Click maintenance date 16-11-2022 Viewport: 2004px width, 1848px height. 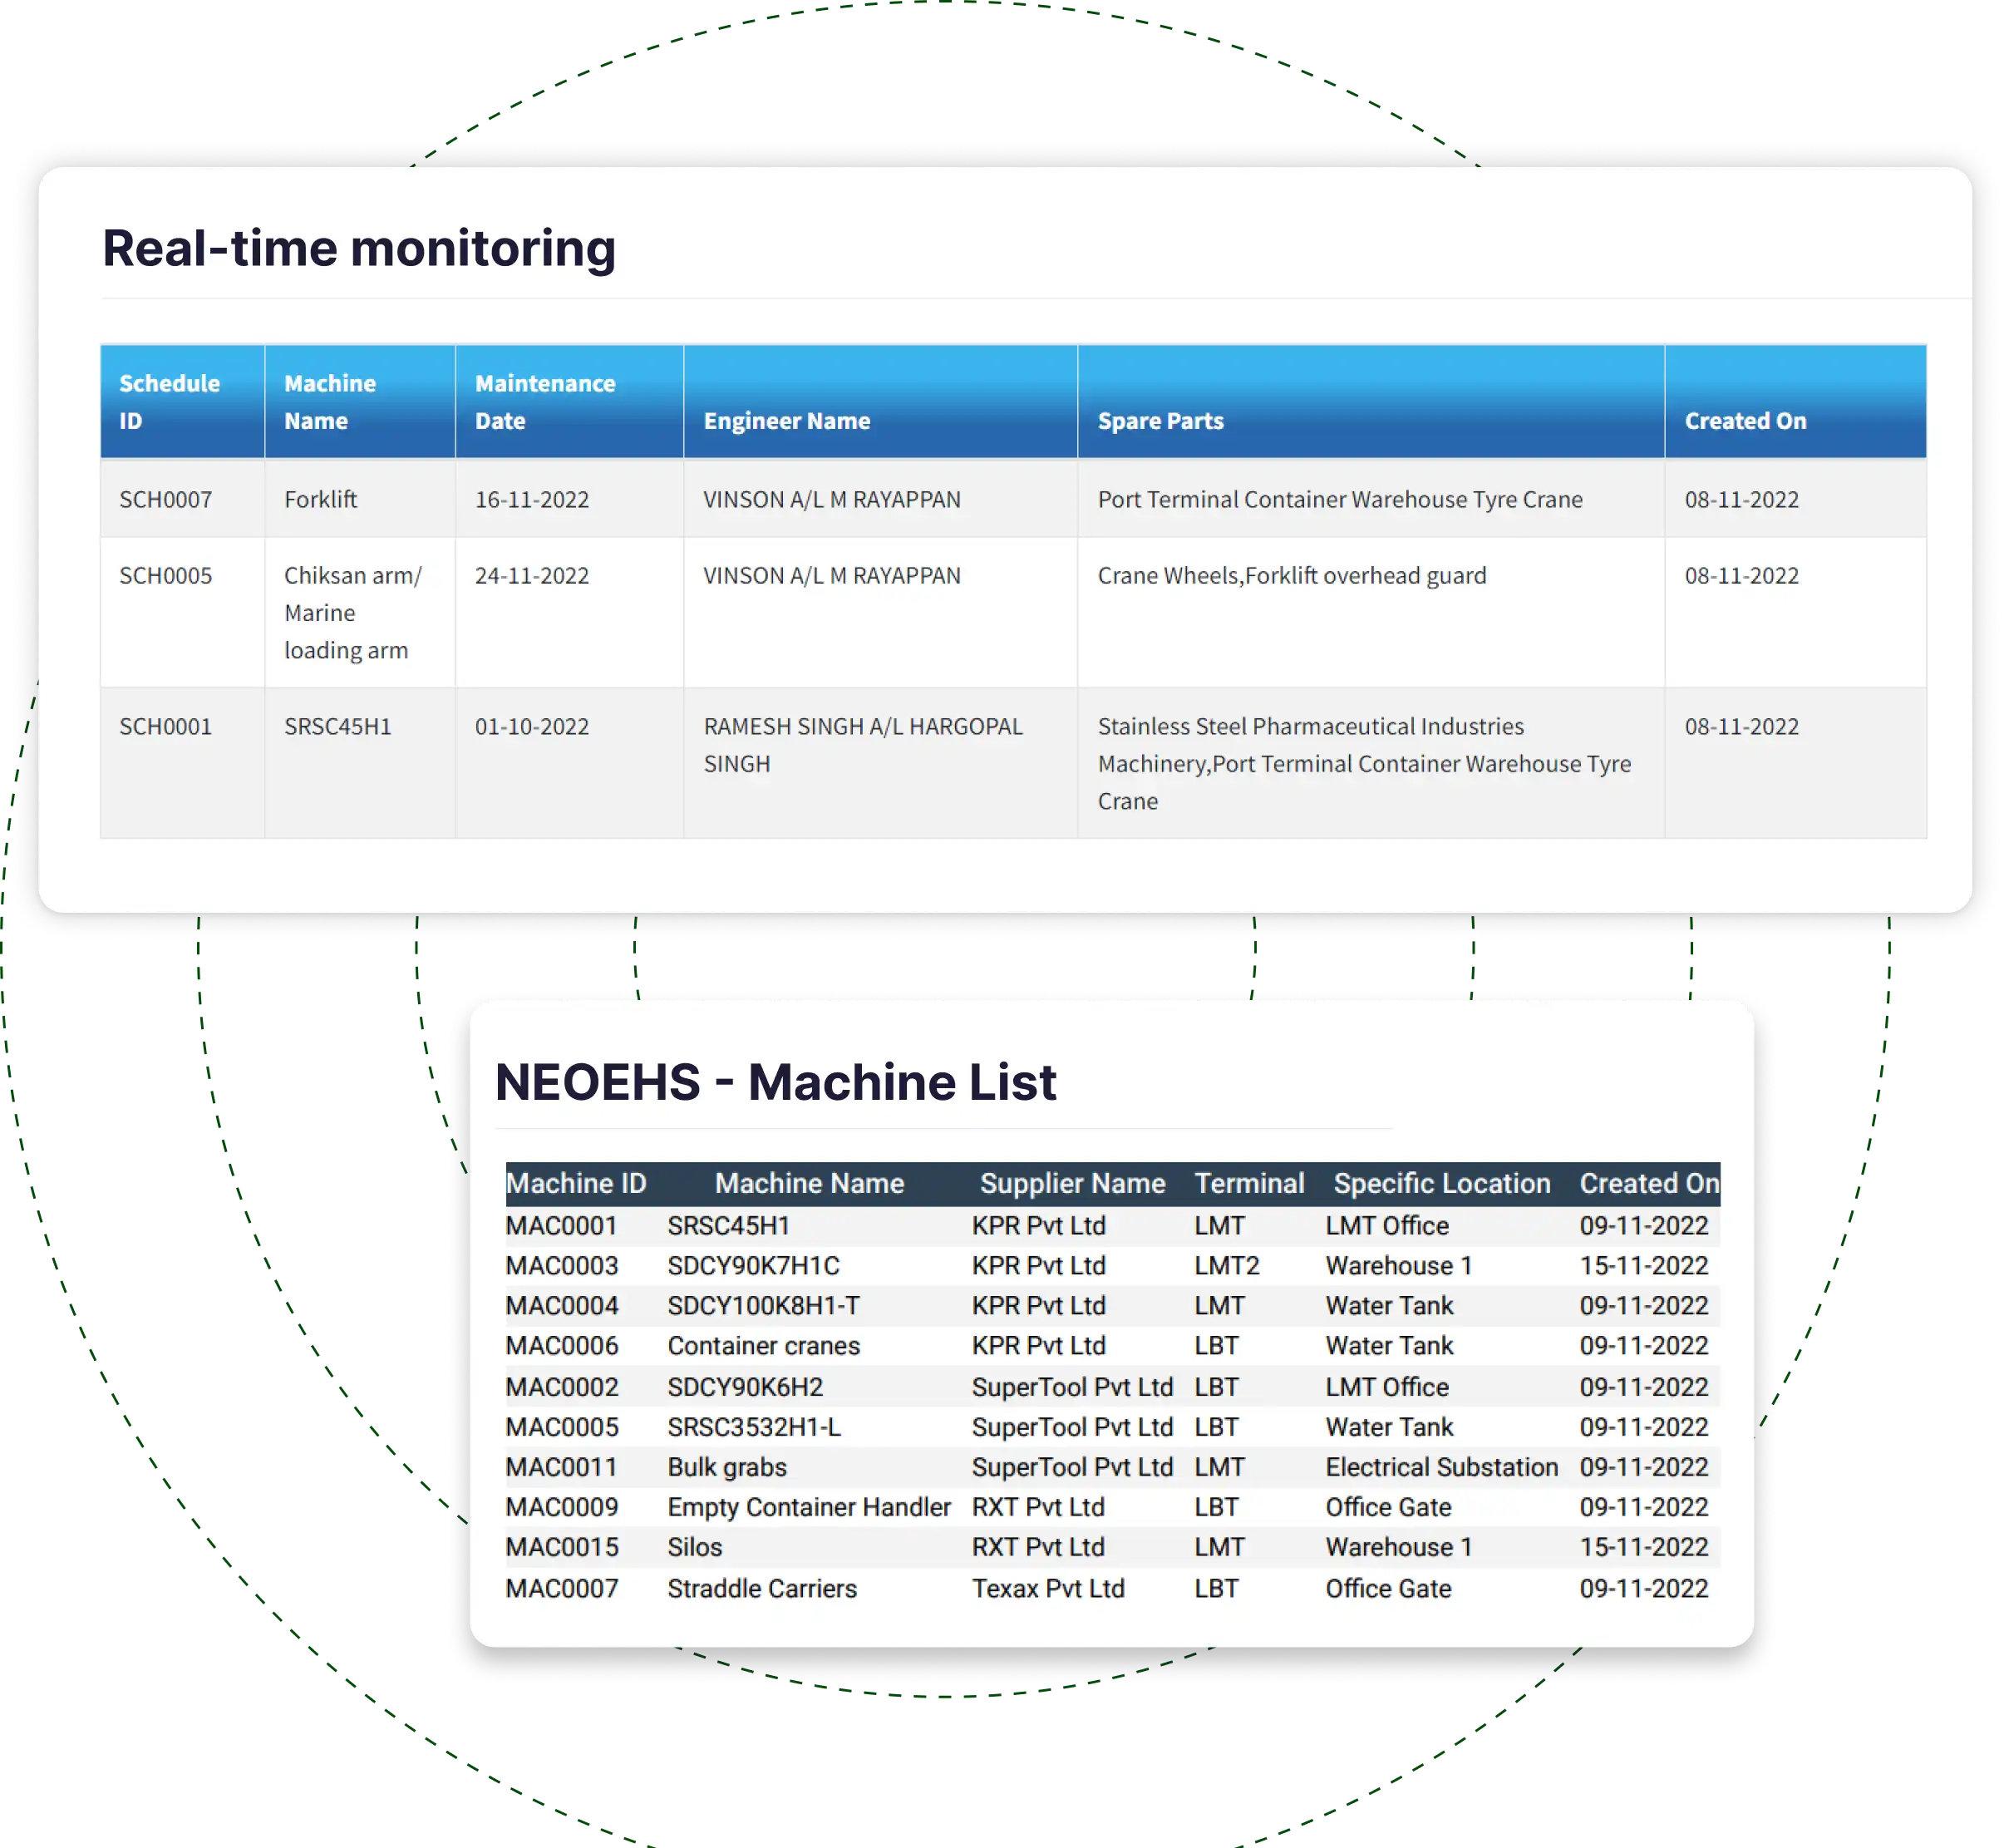point(569,499)
